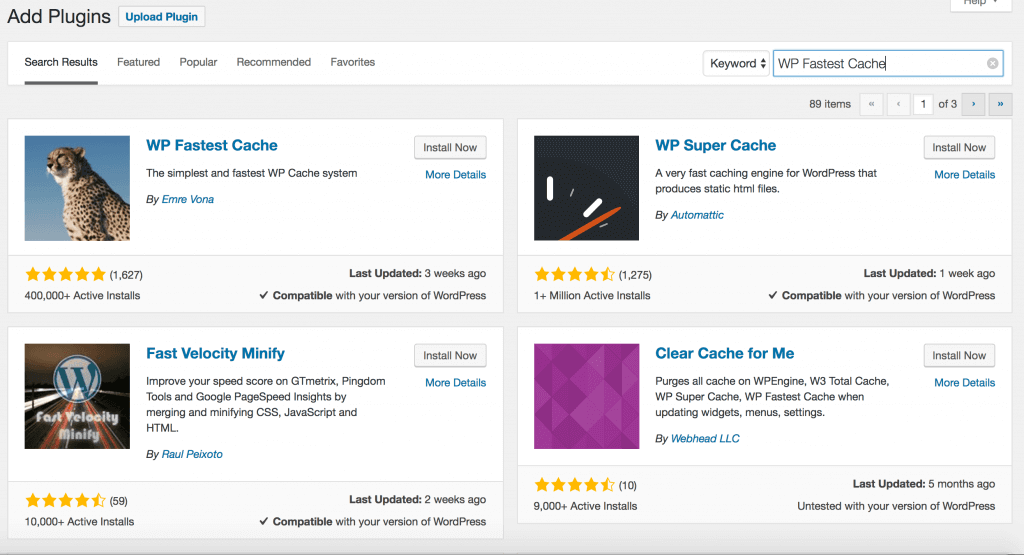Screen dimensions: 1024x555
Task: Visit author Automattic's link
Action: pos(697,215)
